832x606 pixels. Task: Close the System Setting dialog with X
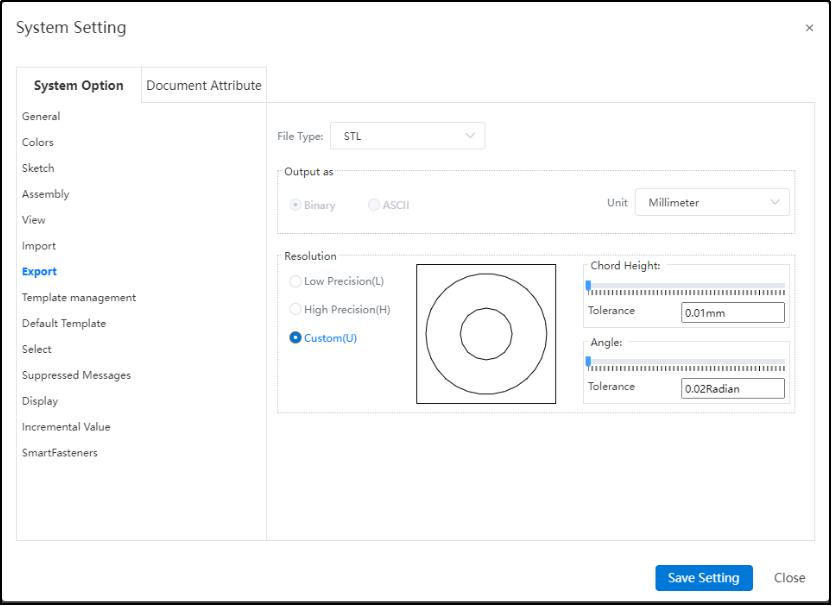(x=809, y=28)
